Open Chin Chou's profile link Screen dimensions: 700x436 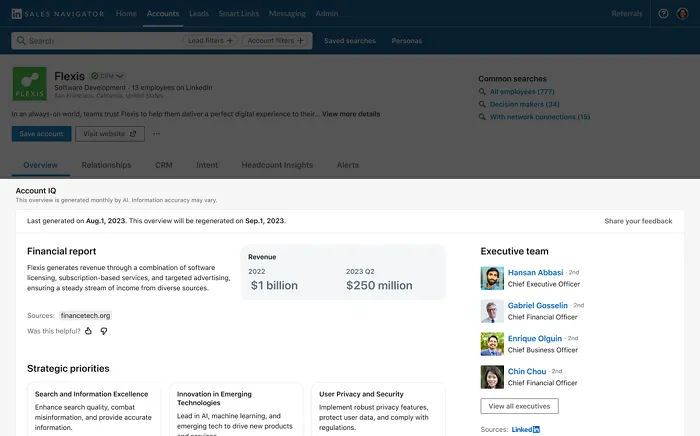pos(527,371)
